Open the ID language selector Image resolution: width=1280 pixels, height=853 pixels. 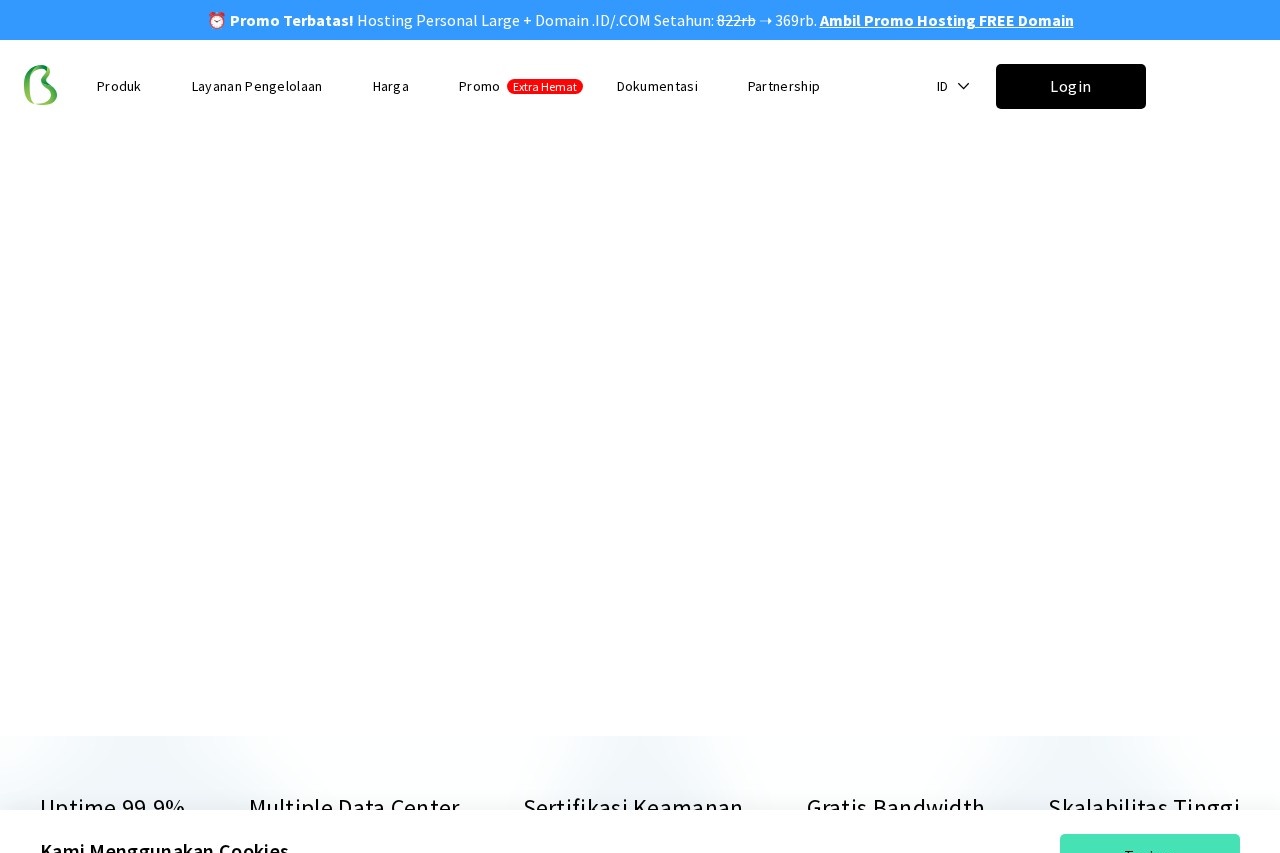click(941, 86)
